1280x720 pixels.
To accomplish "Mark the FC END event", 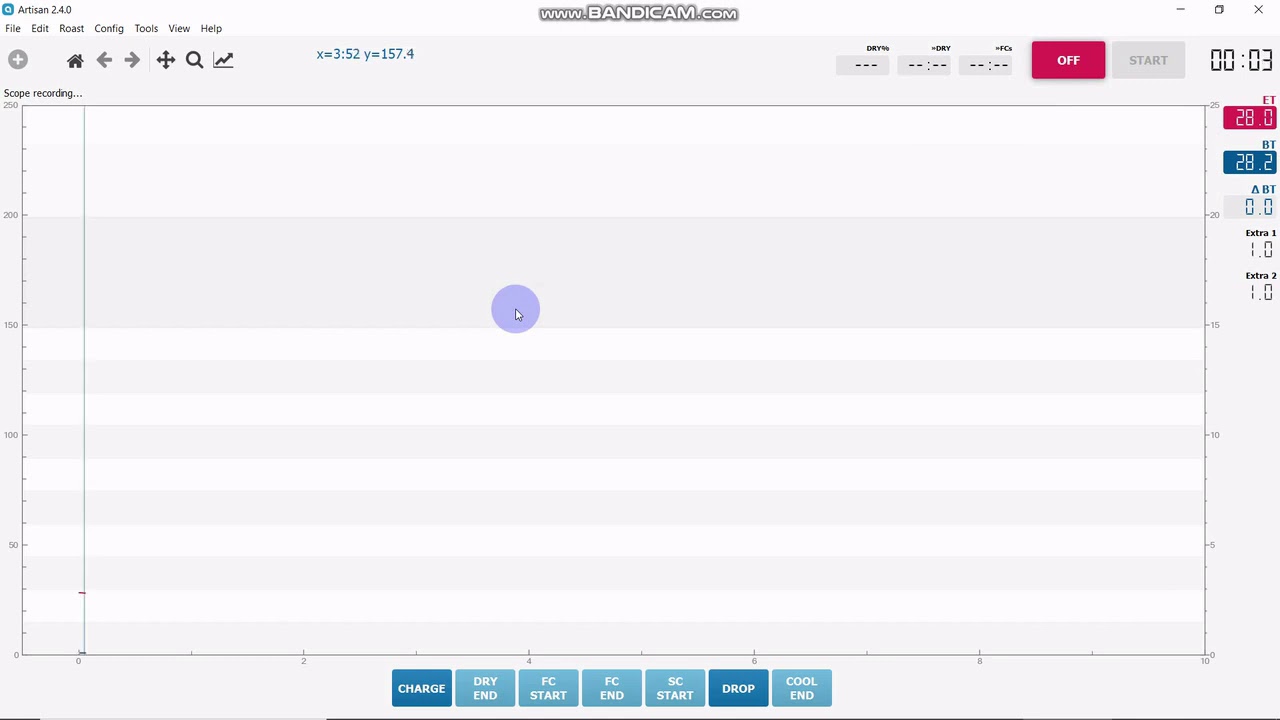I will point(612,688).
